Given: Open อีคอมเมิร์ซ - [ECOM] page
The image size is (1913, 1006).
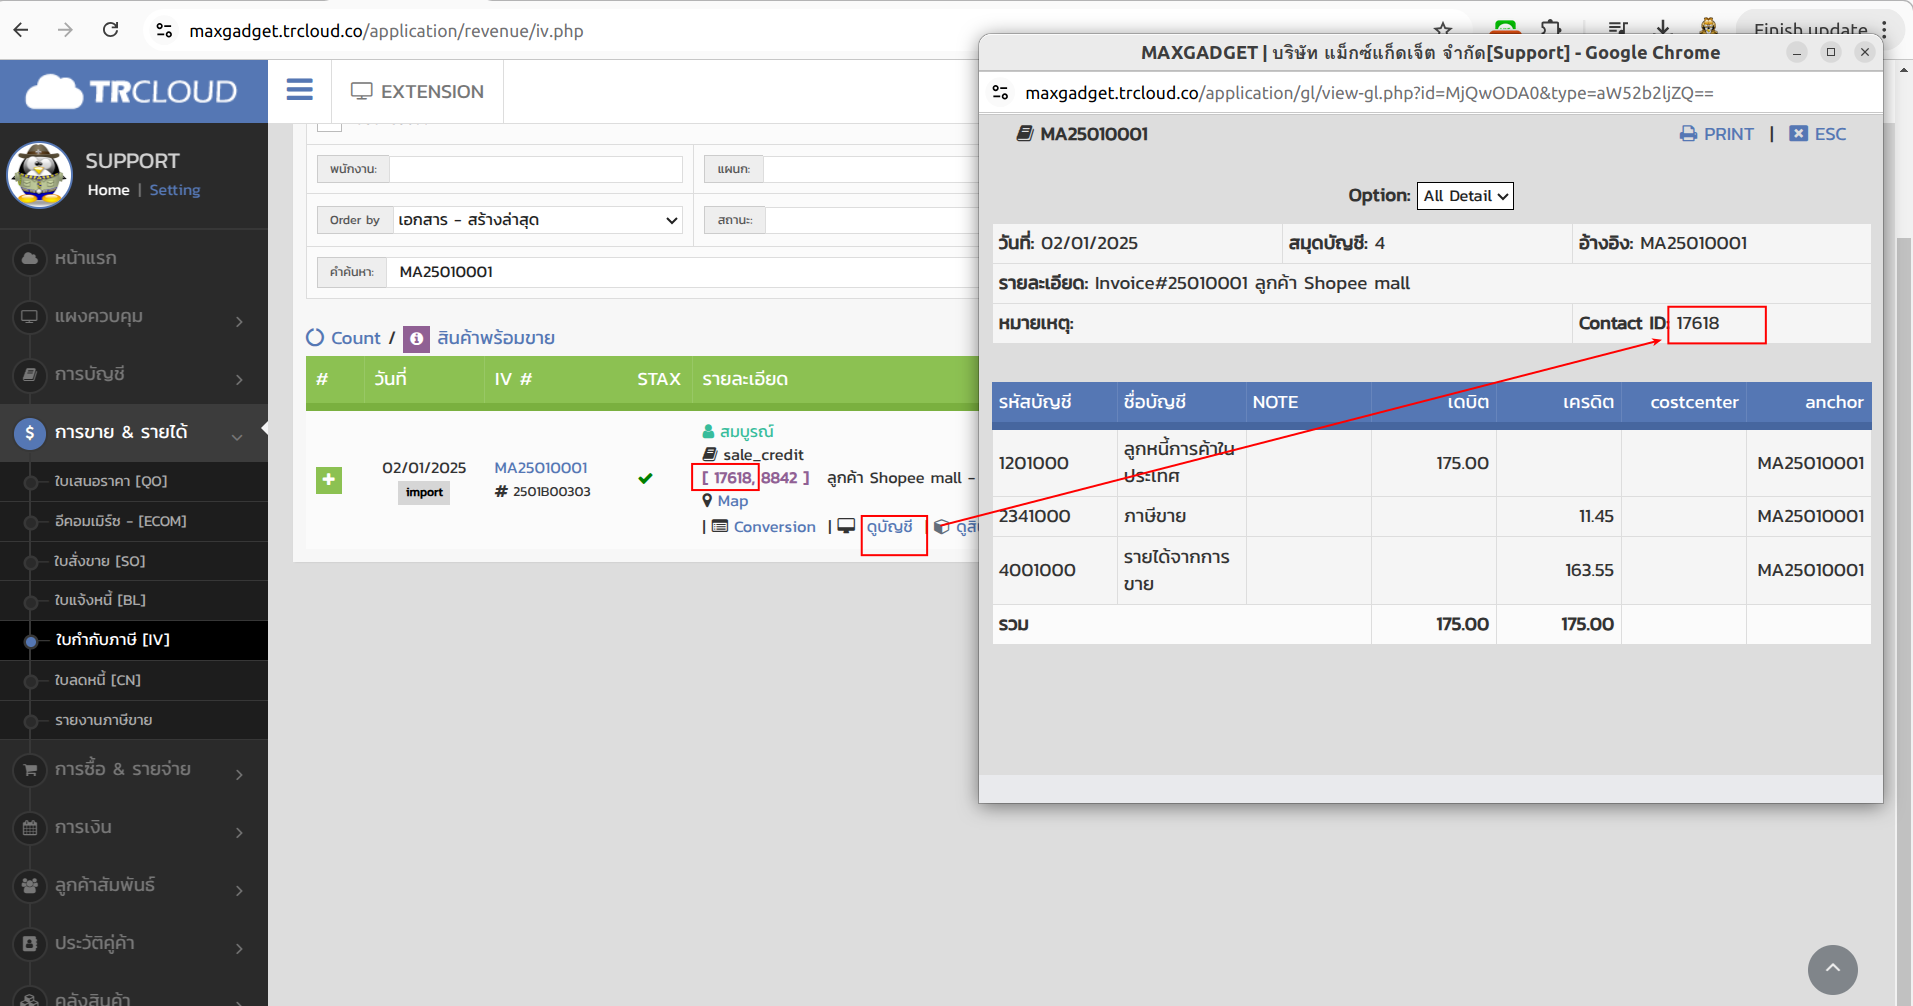Looking at the screenshot, I should pyautogui.click(x=121, y=521).
